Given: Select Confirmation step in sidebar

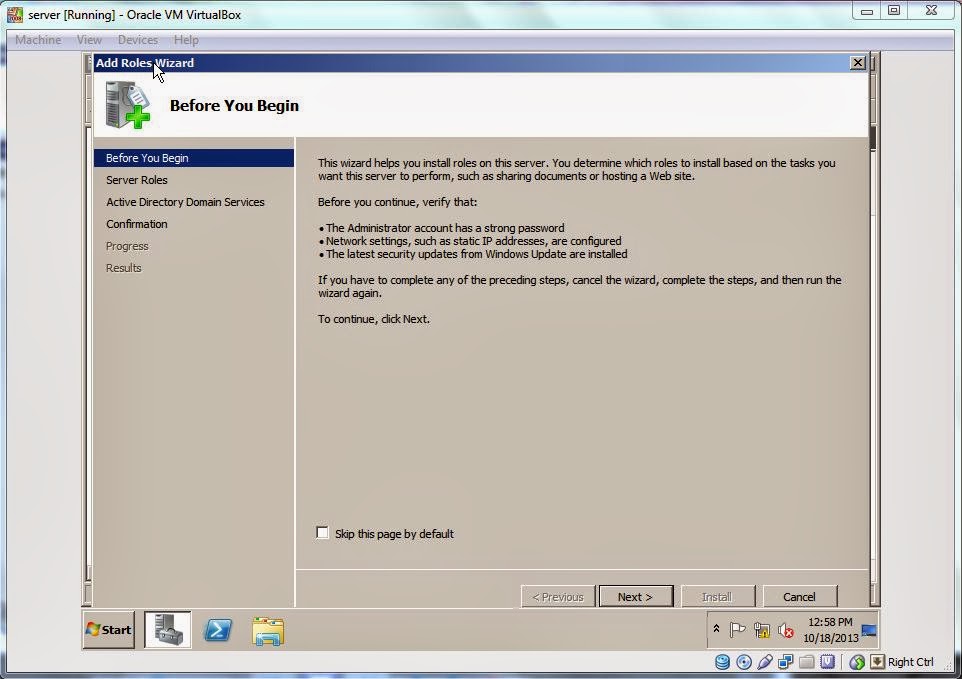Looking at the screenshot, I should pos(136,224).
